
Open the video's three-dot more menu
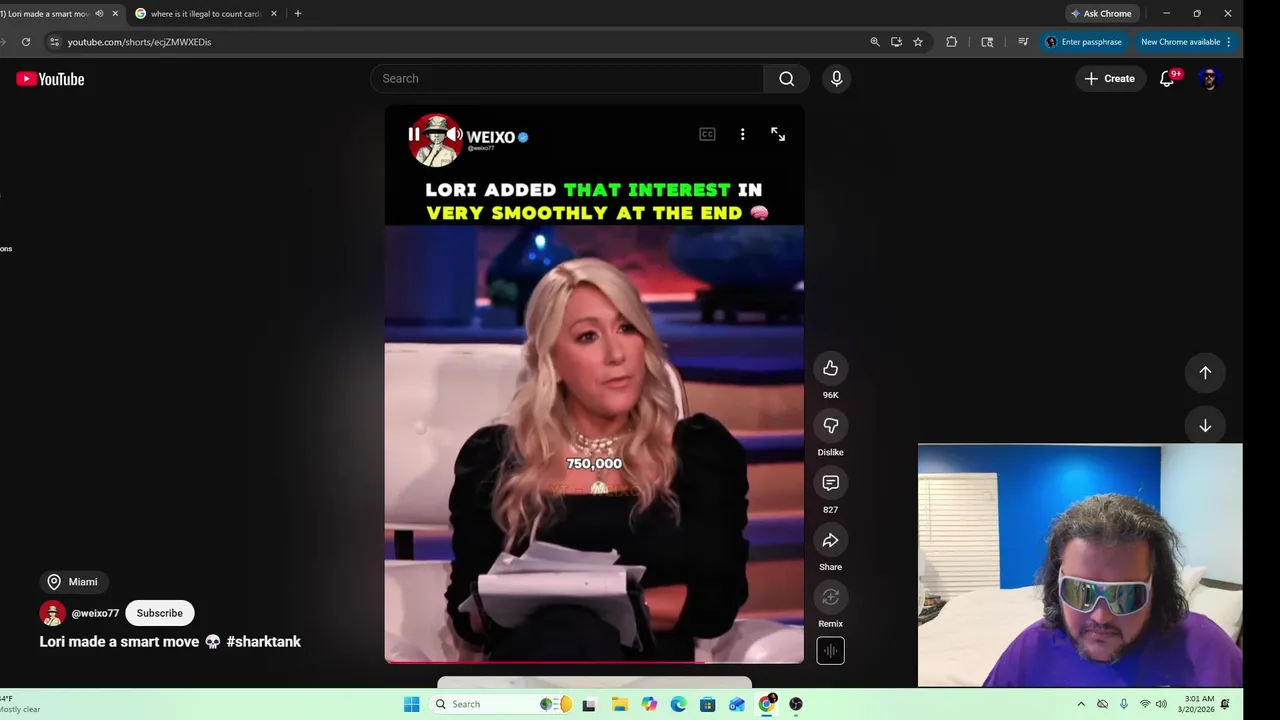point(742,134)
